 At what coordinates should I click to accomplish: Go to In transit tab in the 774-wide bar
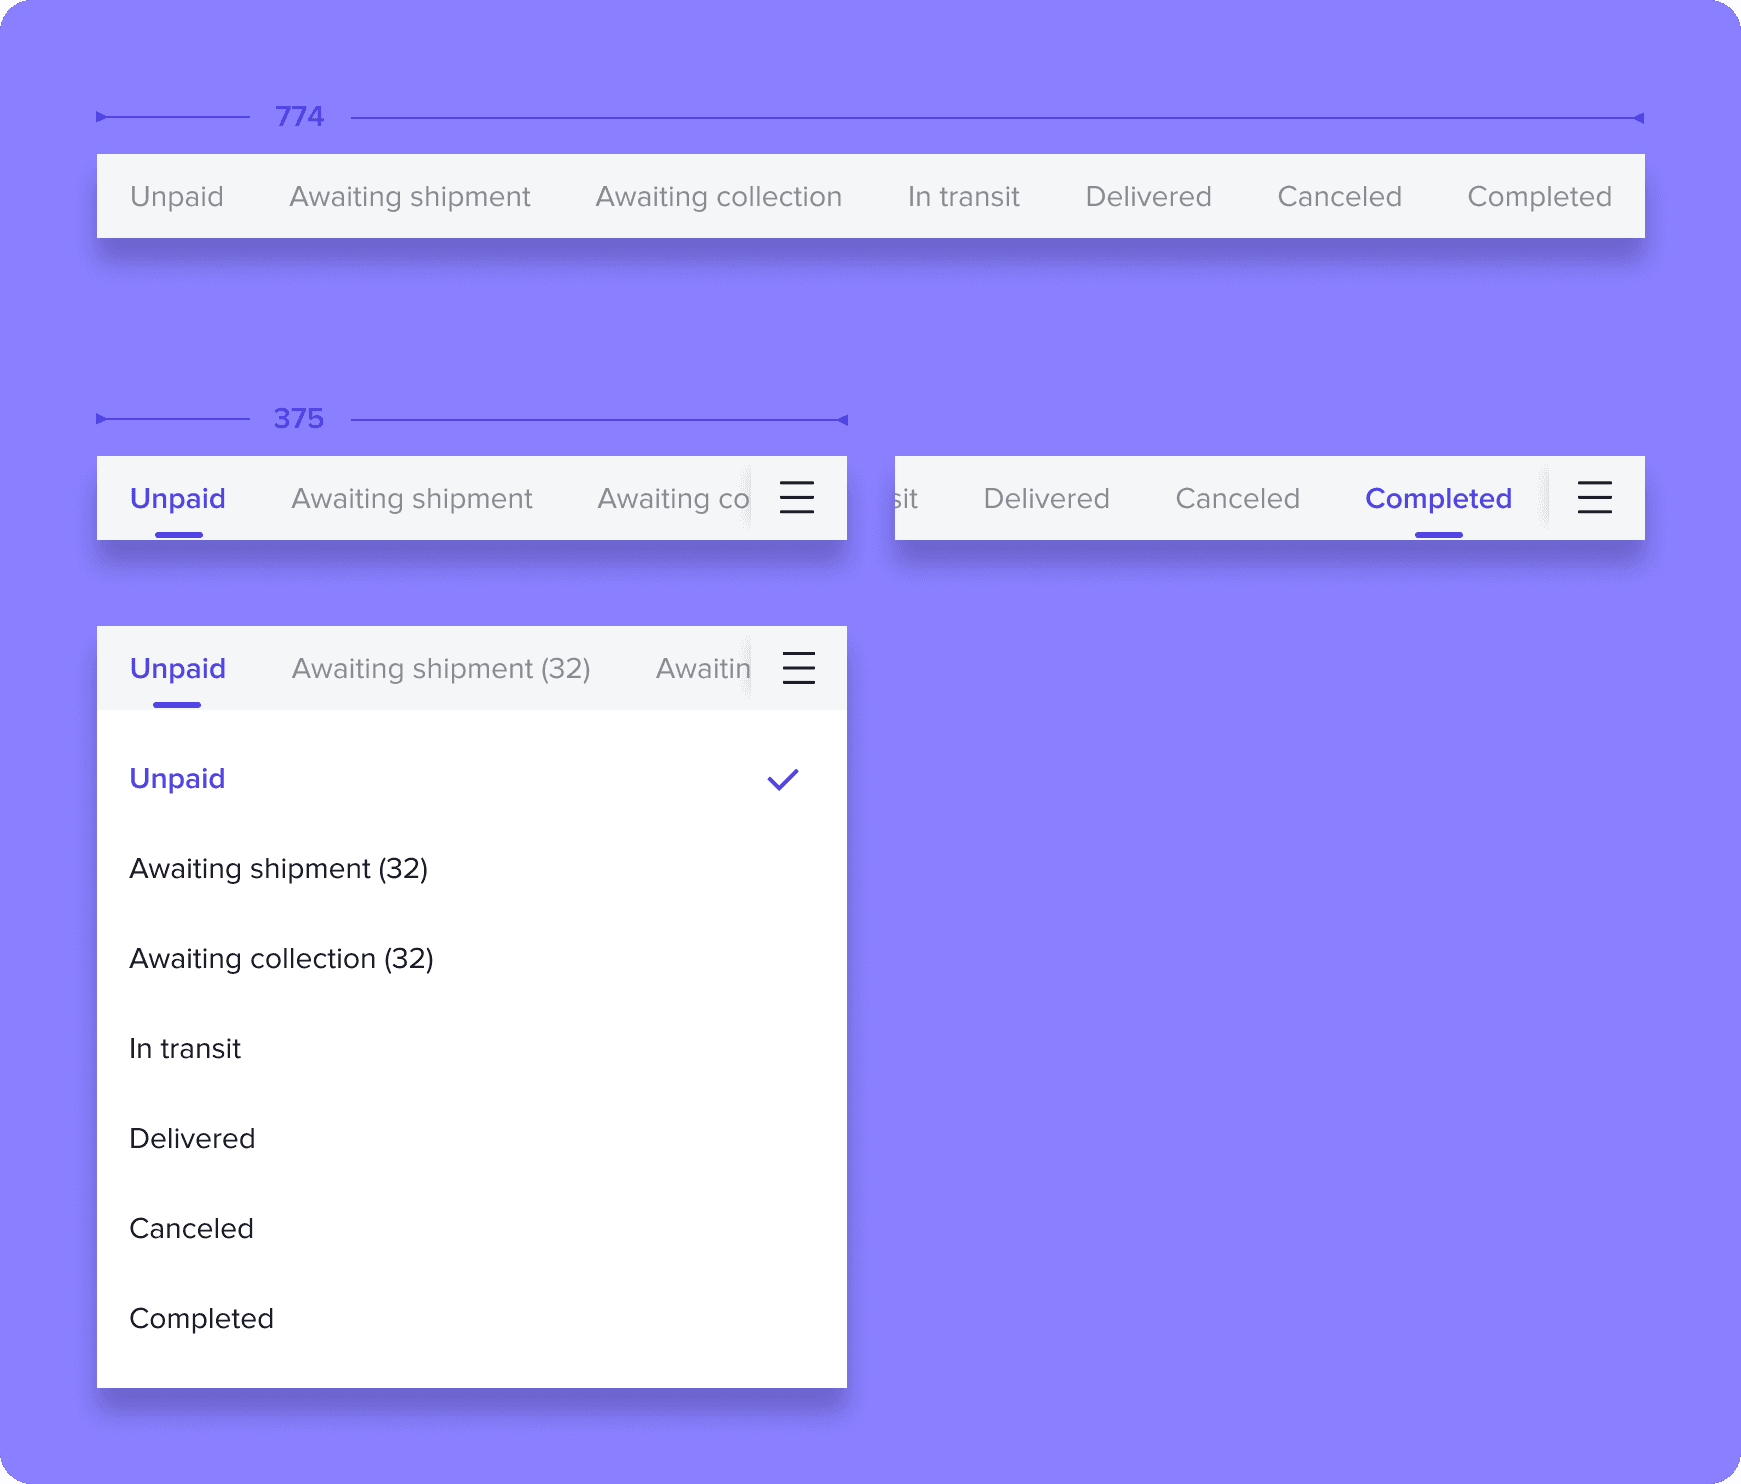tap(964, 196)
